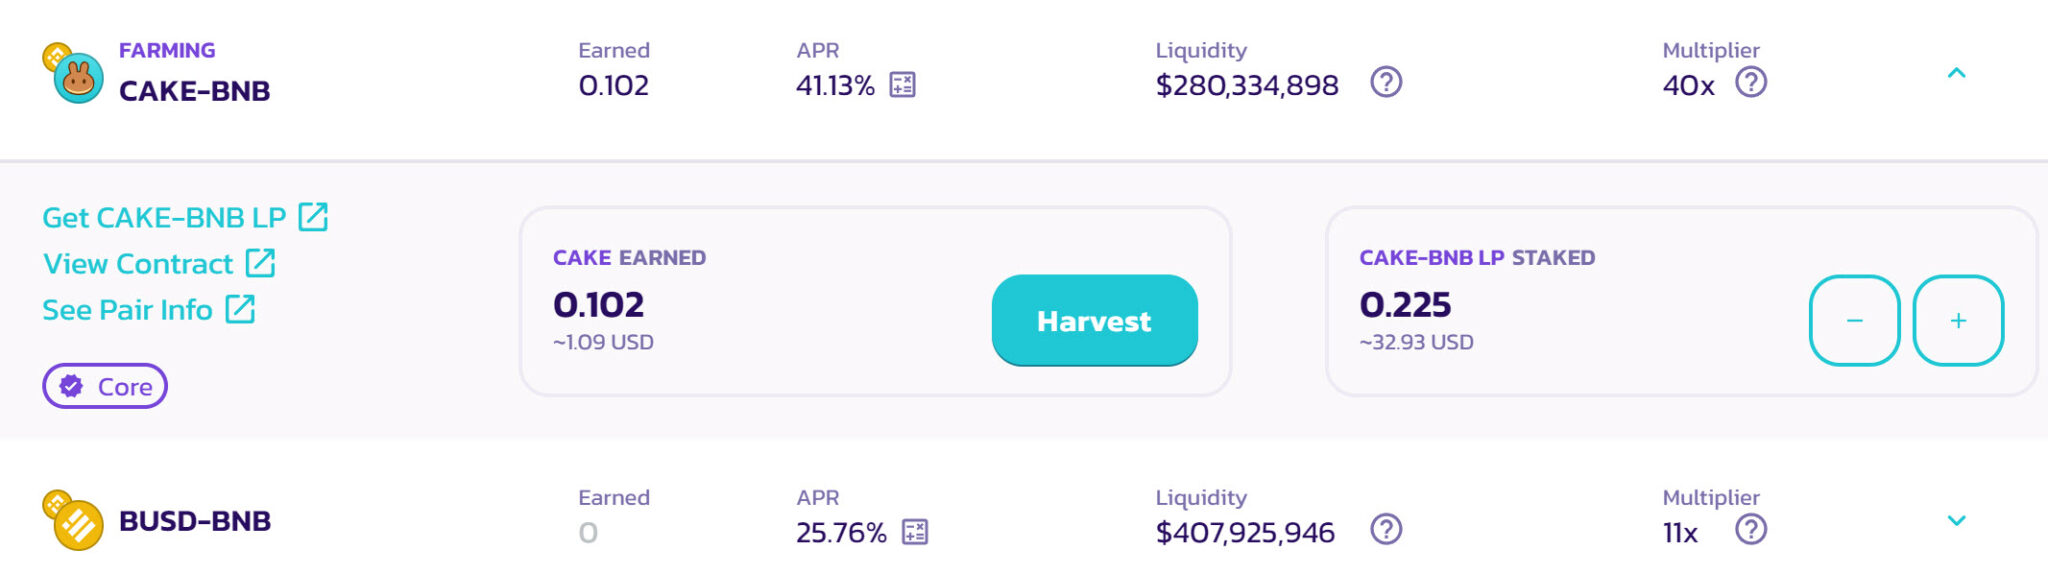The height and width of the screenshot is (574, 2048).
Task: Click CAKE-BNB multiplier help icon
Action: (x=1751, y=82)
